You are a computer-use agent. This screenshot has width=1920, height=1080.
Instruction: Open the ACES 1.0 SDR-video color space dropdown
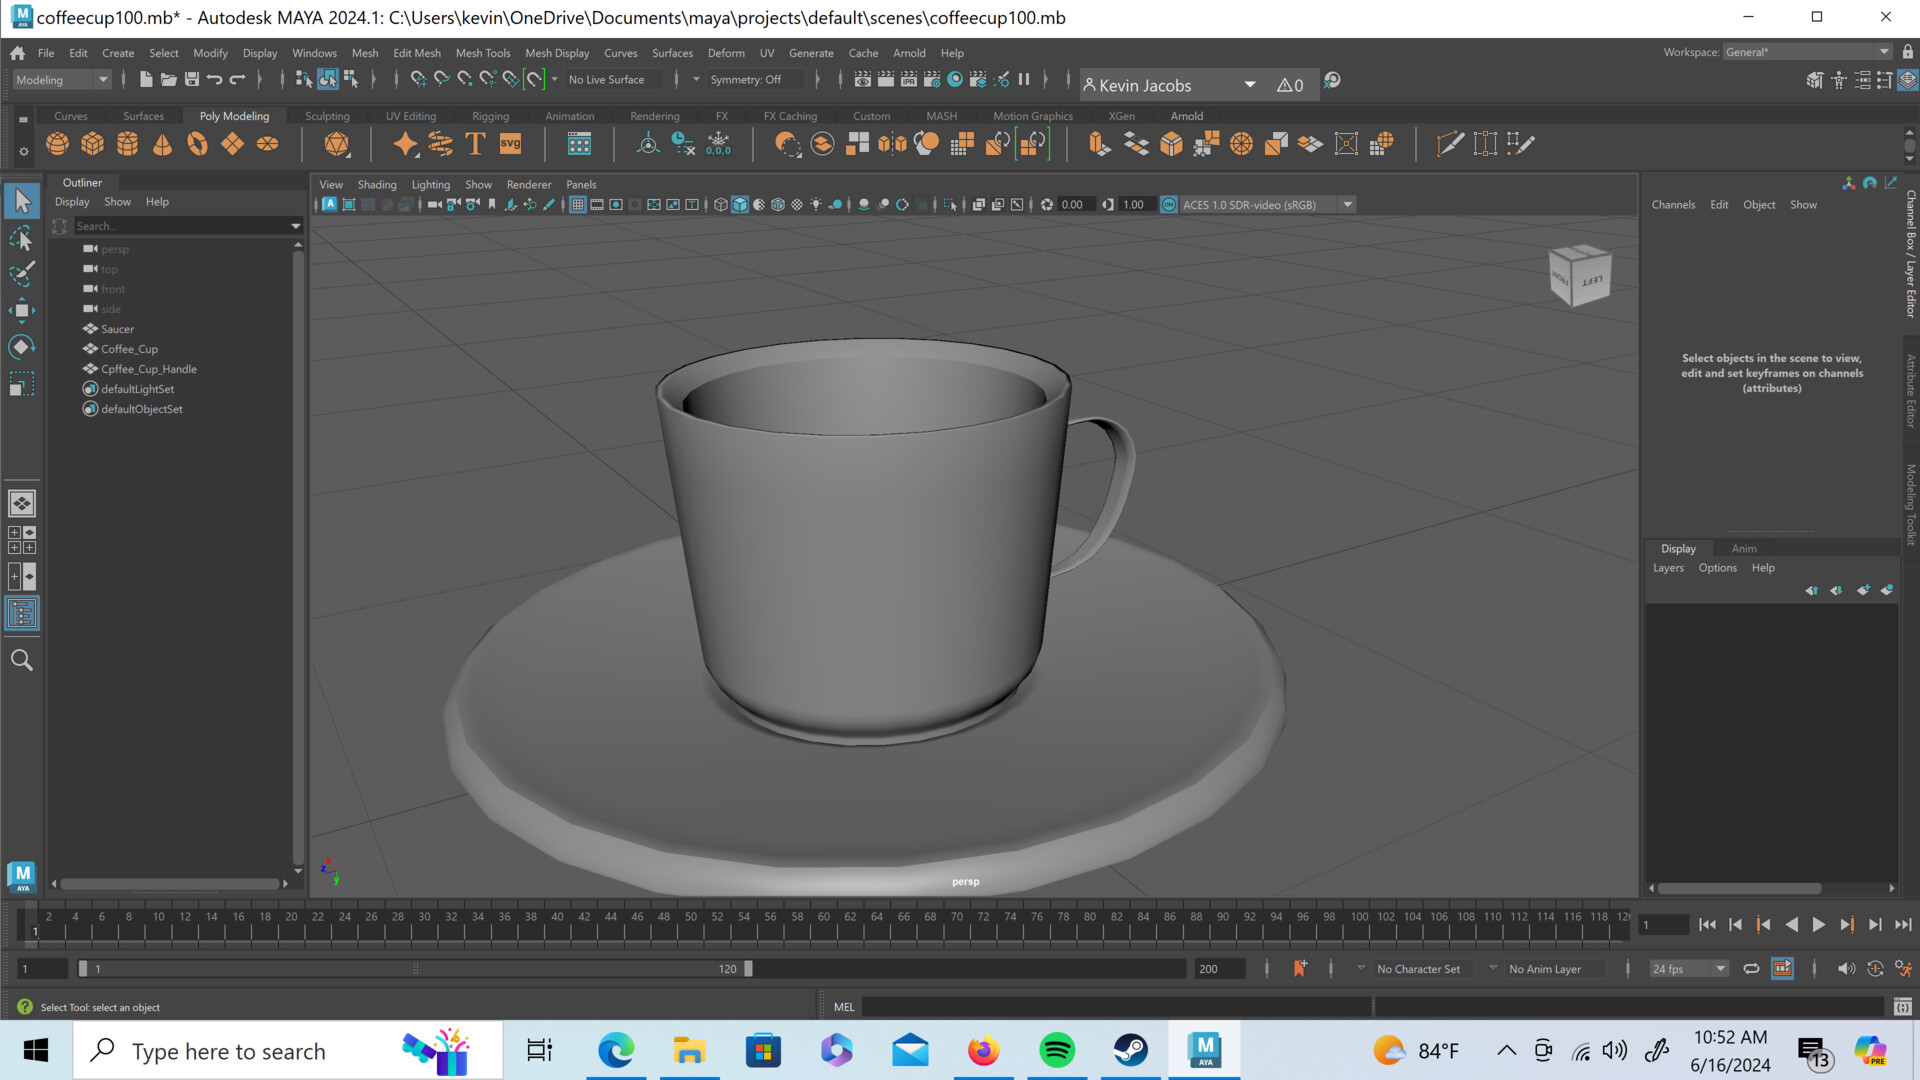tap(1347, 204)
